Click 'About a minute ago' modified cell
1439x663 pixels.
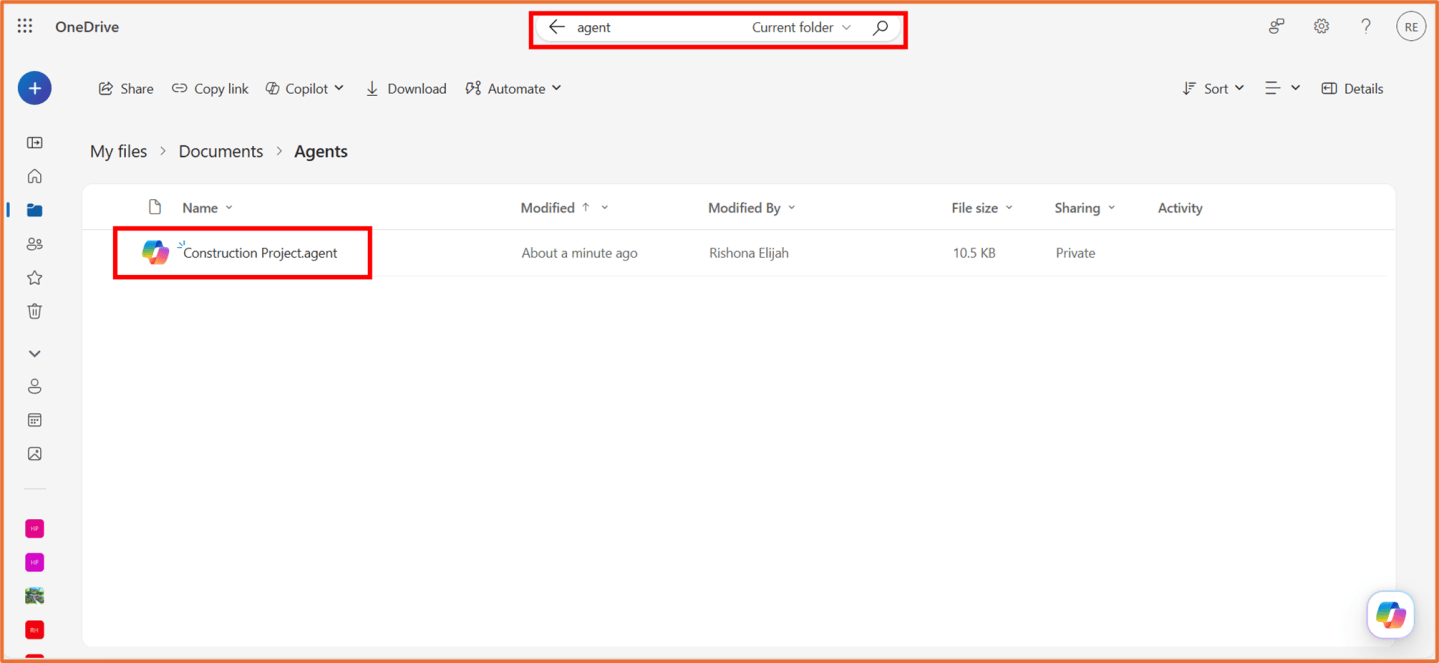pos(579,253)
